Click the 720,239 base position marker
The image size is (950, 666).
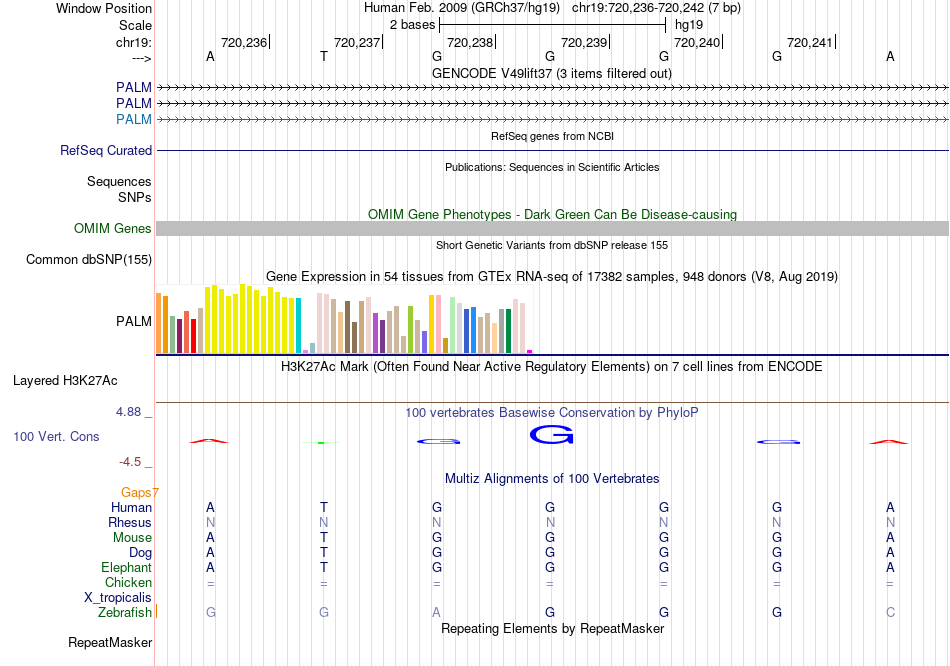pos(584,42)
